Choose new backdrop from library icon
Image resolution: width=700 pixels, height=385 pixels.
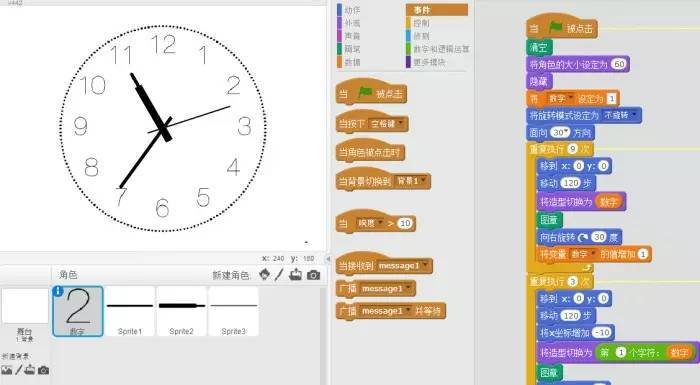tap(6, 370)
